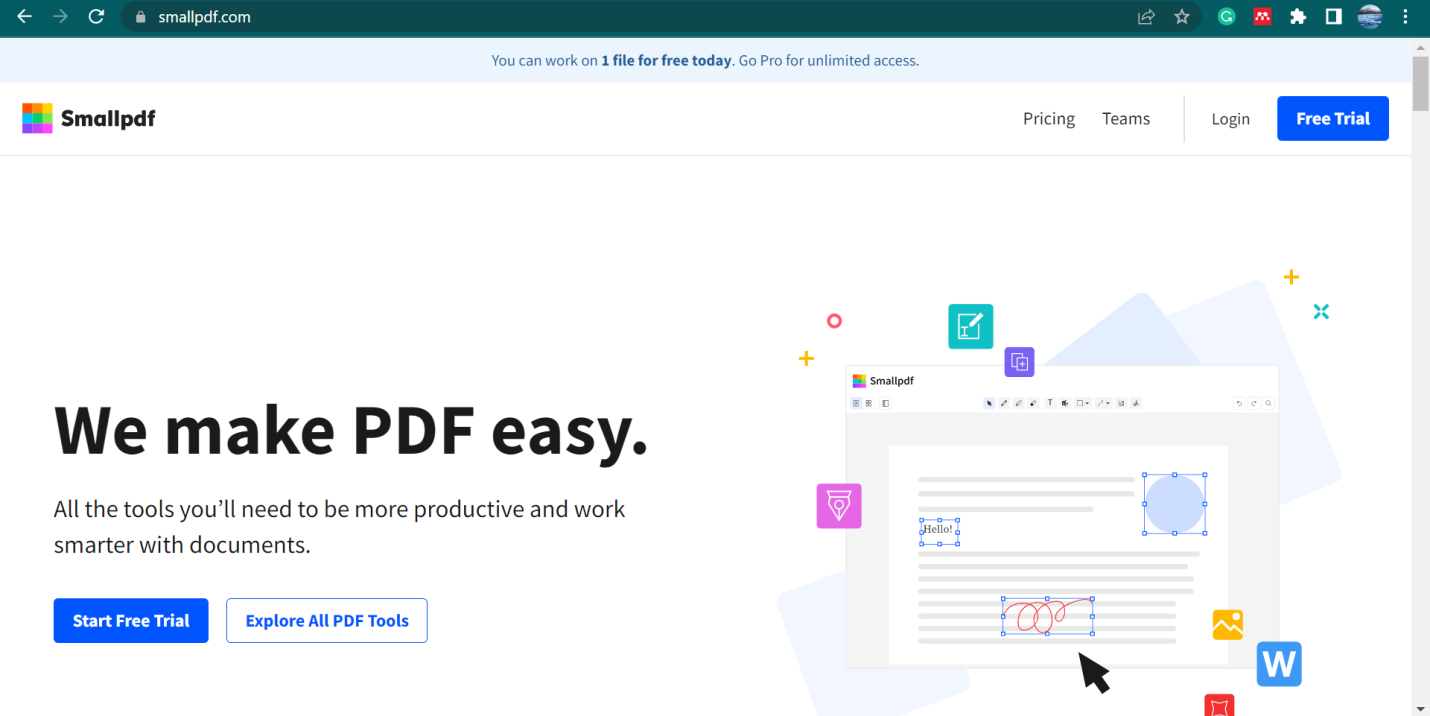1430x716 pixels.
Task: Share this page using the share icon
Action: [1146, 17]
